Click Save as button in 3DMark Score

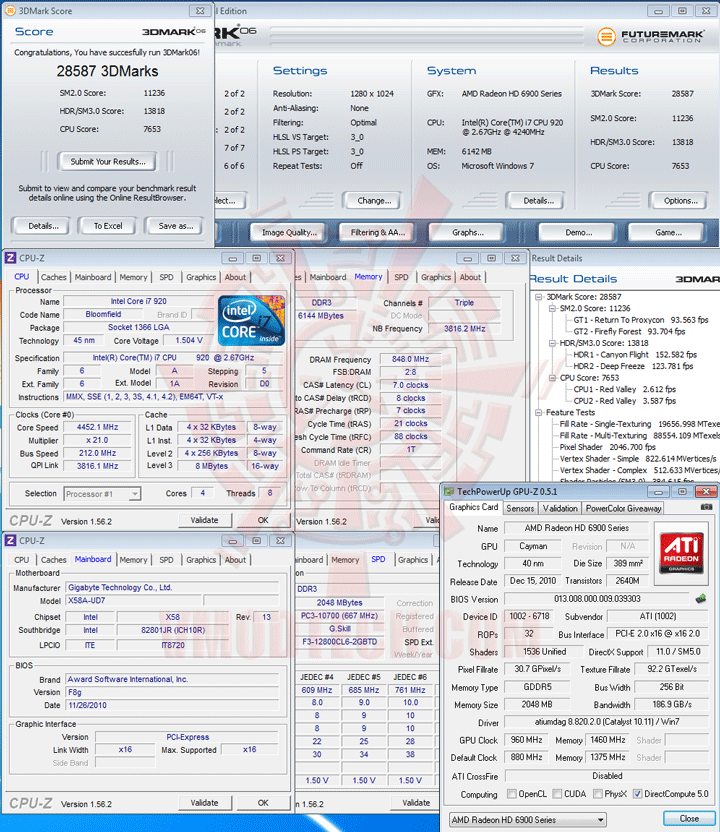[176, 226]
